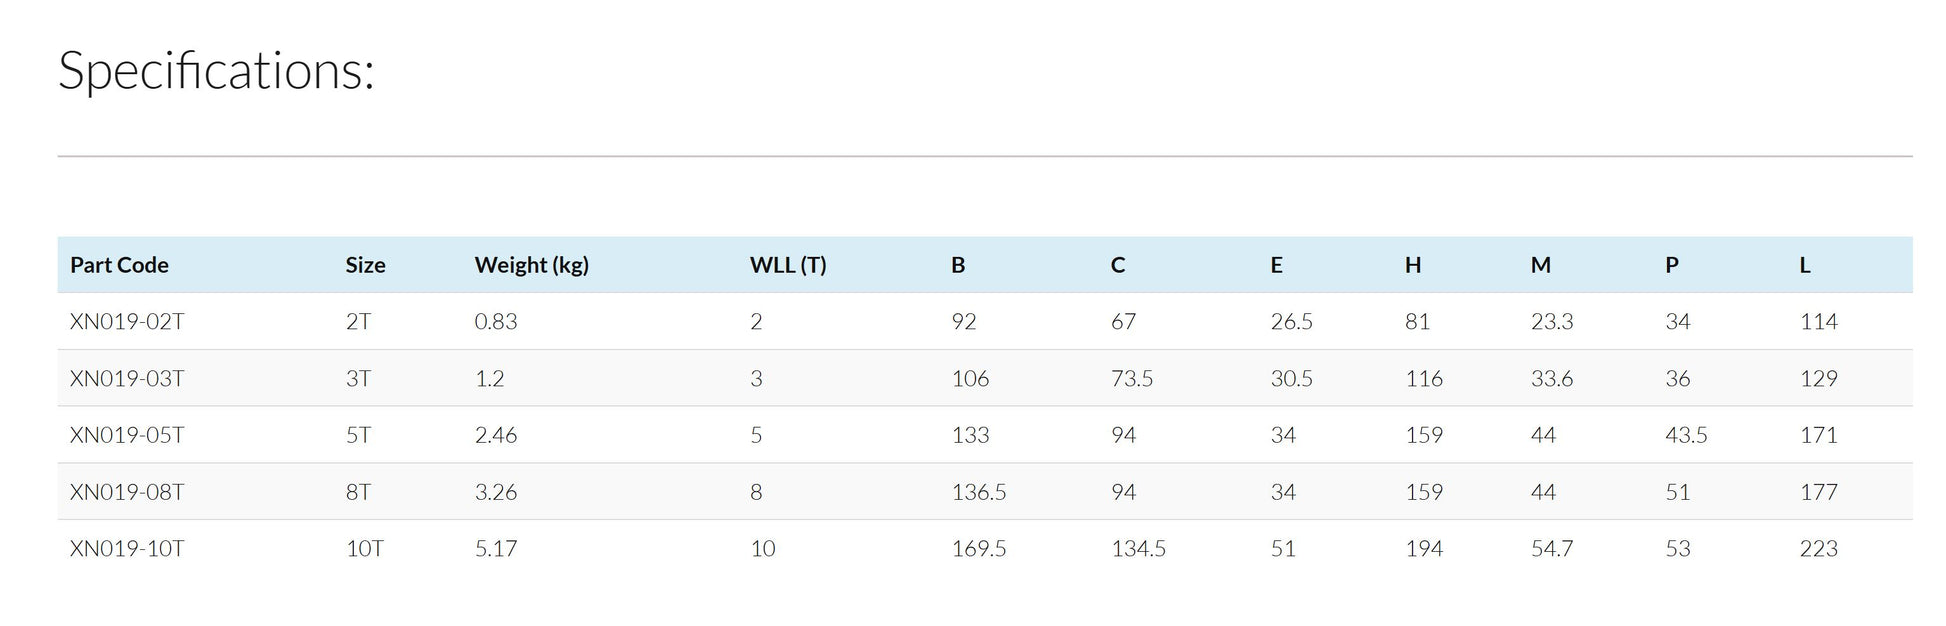The width and height of the screenshot is (1946, 626).
Task: Select part code XN019-10T
Action: coord(127,549)
